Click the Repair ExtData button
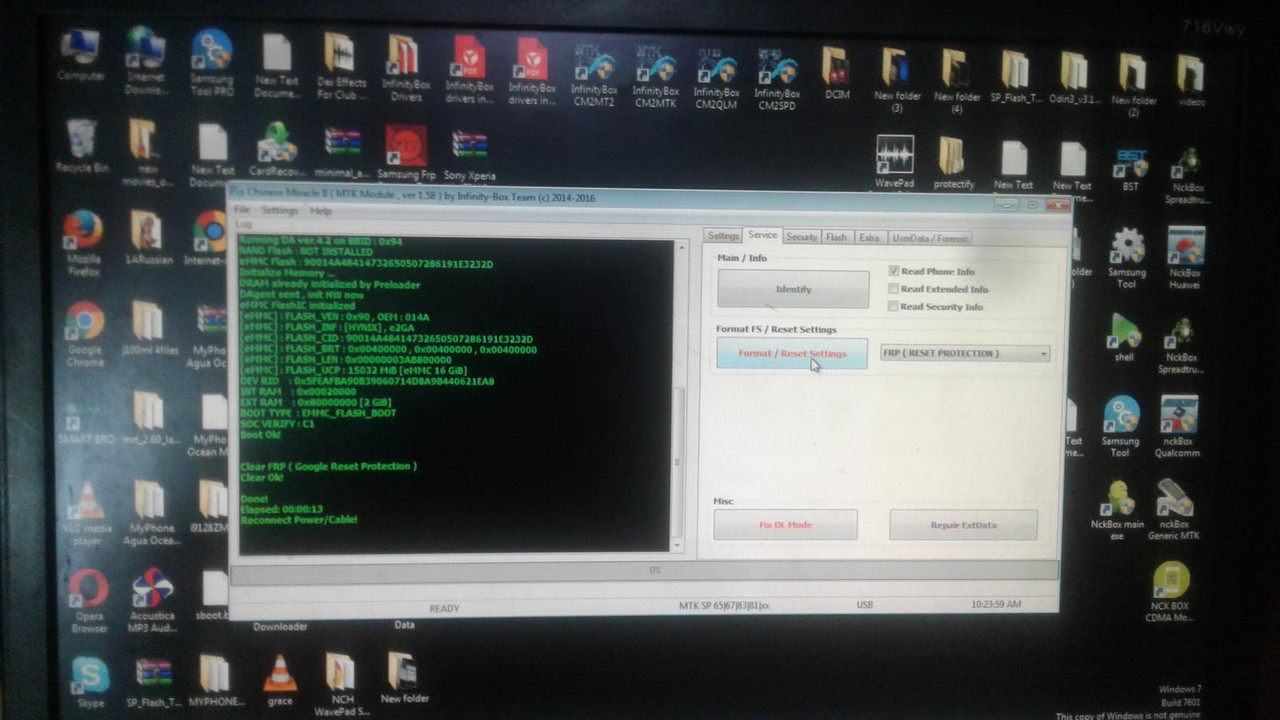The image size is (1280, 720). (963, 525)
